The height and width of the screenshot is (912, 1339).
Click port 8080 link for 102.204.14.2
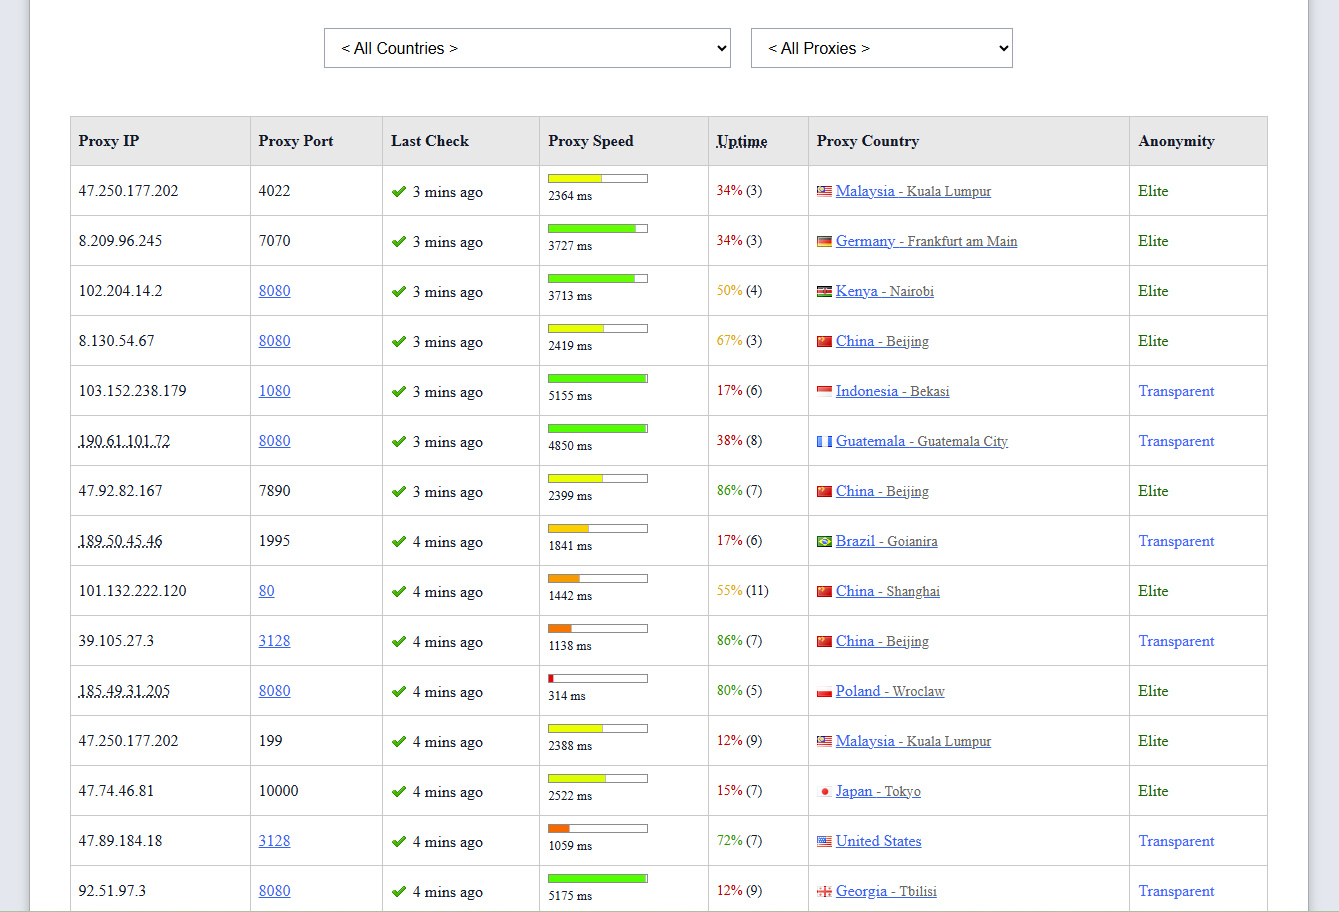pos(274,291)
